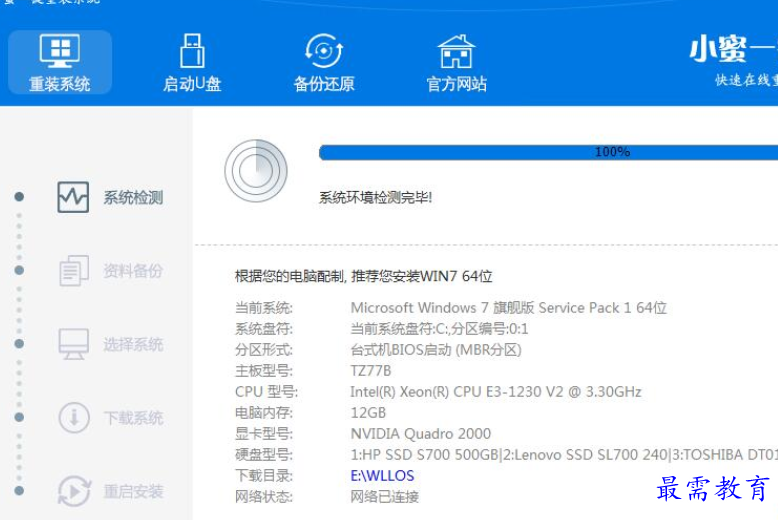Select the 选择系统 step label
The image size is (778, 520).
133,344
